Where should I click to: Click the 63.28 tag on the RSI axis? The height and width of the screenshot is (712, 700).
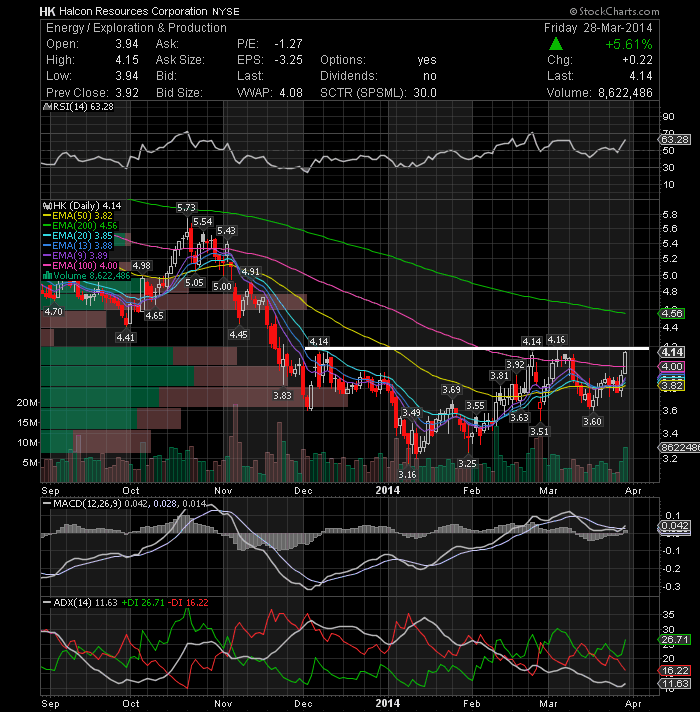coord(675,139)
